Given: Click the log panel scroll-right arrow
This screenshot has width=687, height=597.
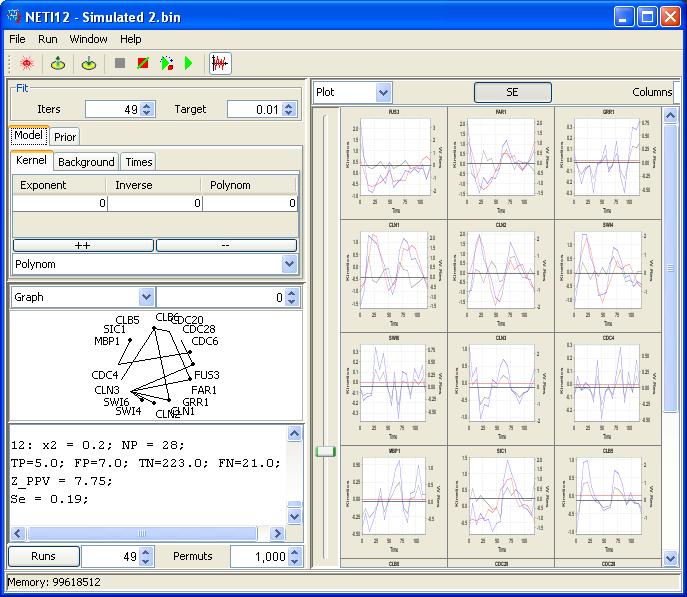Looking at the screenshot, I should click(x=277, y=533).
